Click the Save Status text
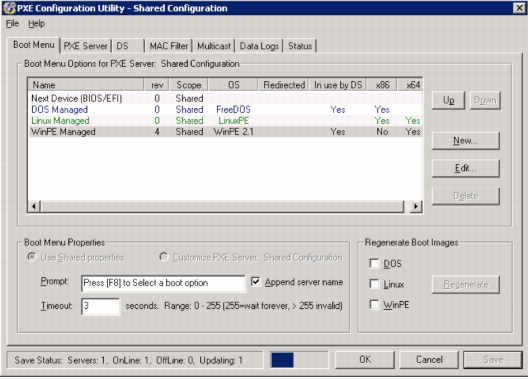 [x=128, y=360]
